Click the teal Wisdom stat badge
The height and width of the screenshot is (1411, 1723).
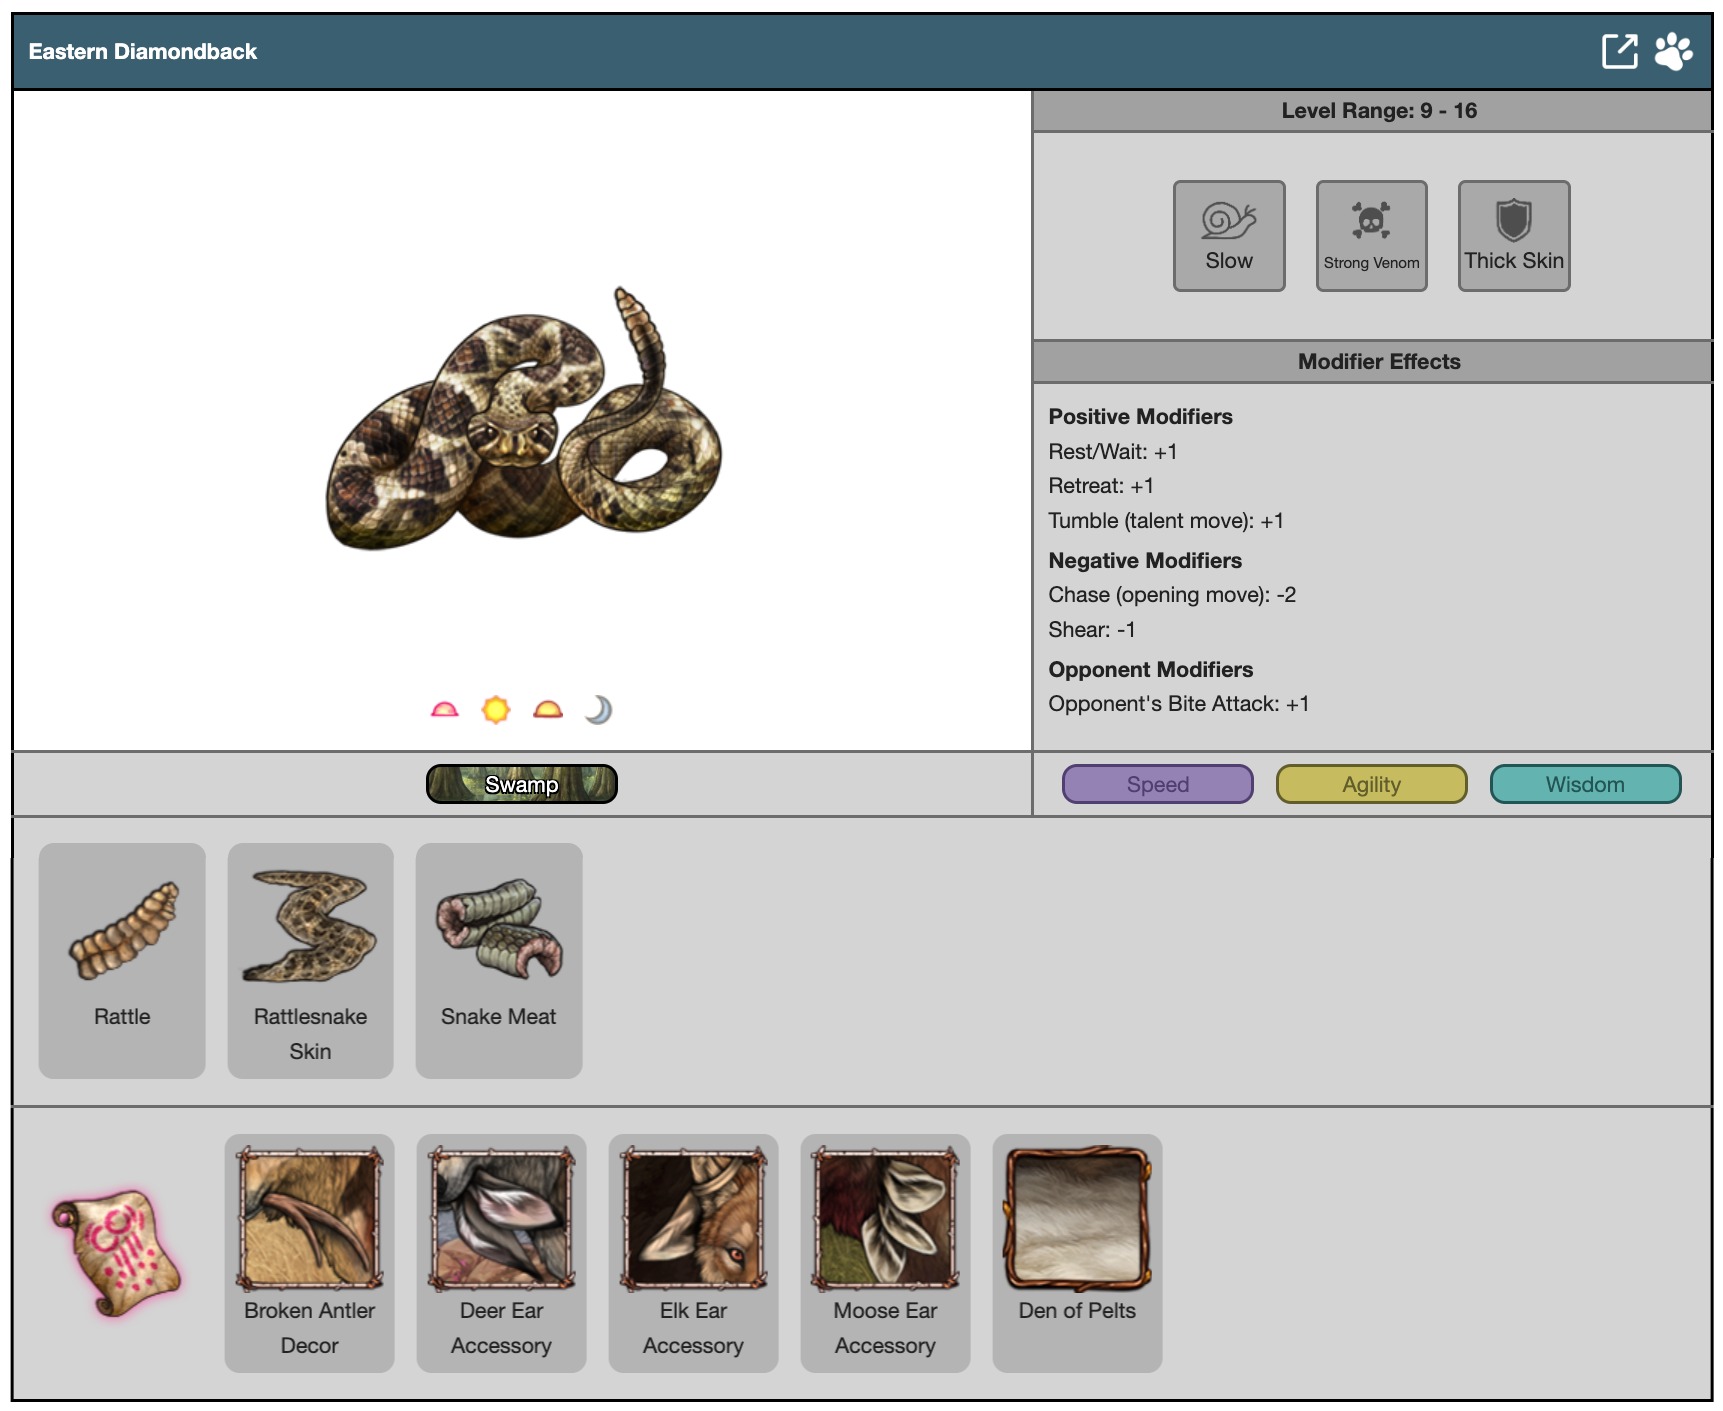pos(1584,784)
